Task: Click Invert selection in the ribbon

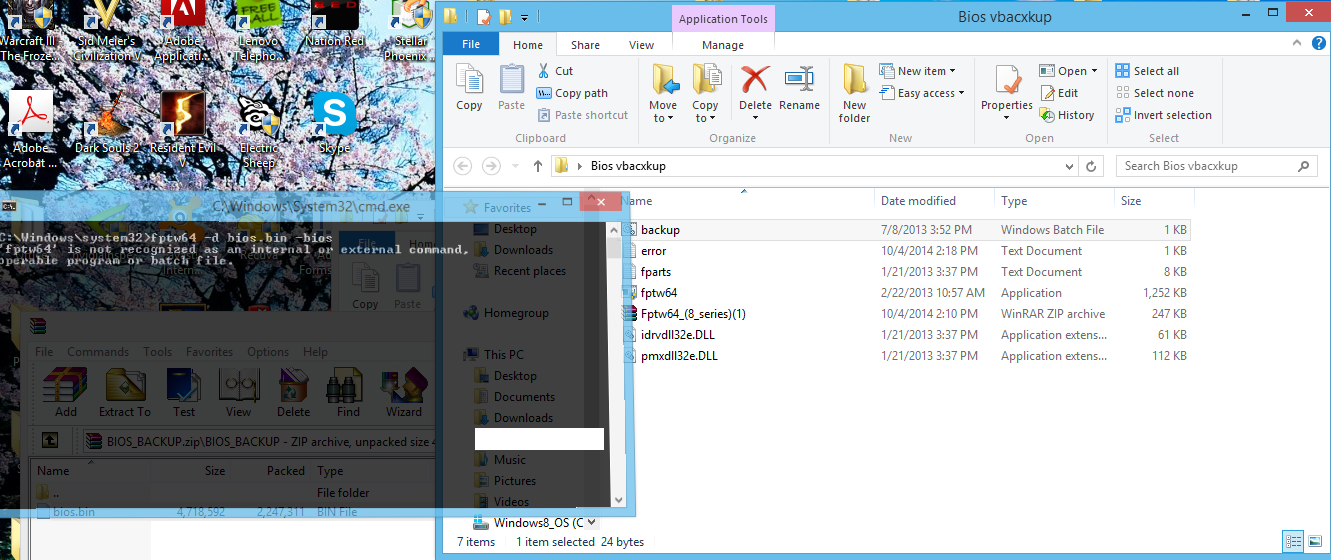Action: pos(1163,115)
